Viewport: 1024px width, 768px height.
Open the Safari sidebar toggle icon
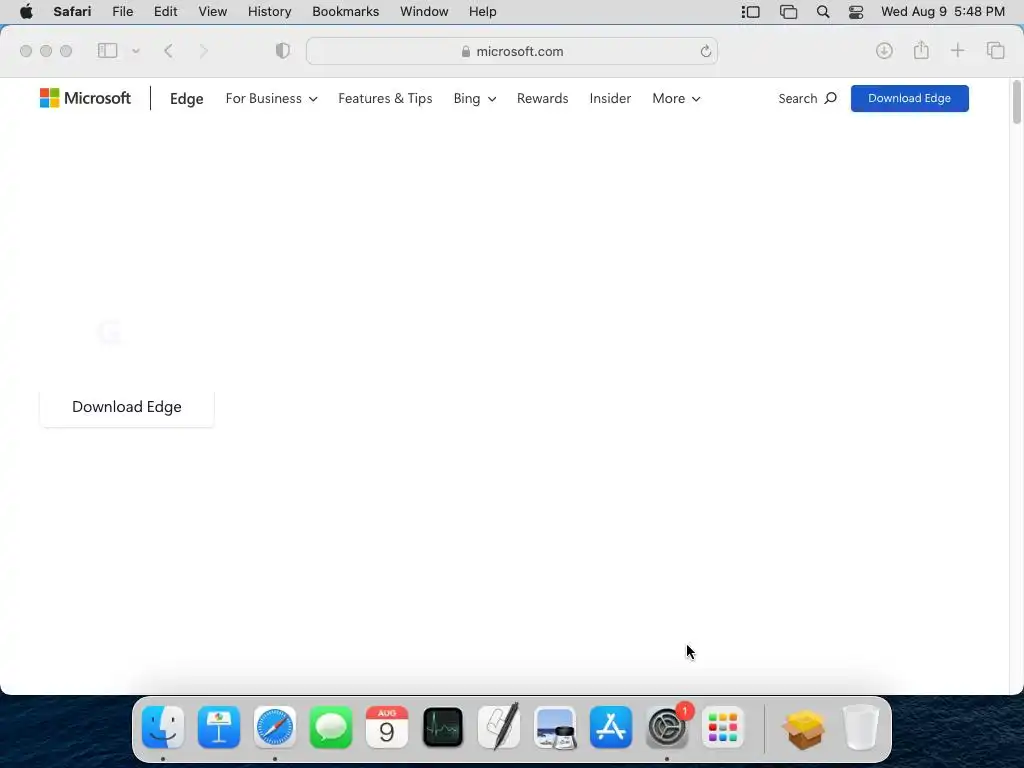107,51
